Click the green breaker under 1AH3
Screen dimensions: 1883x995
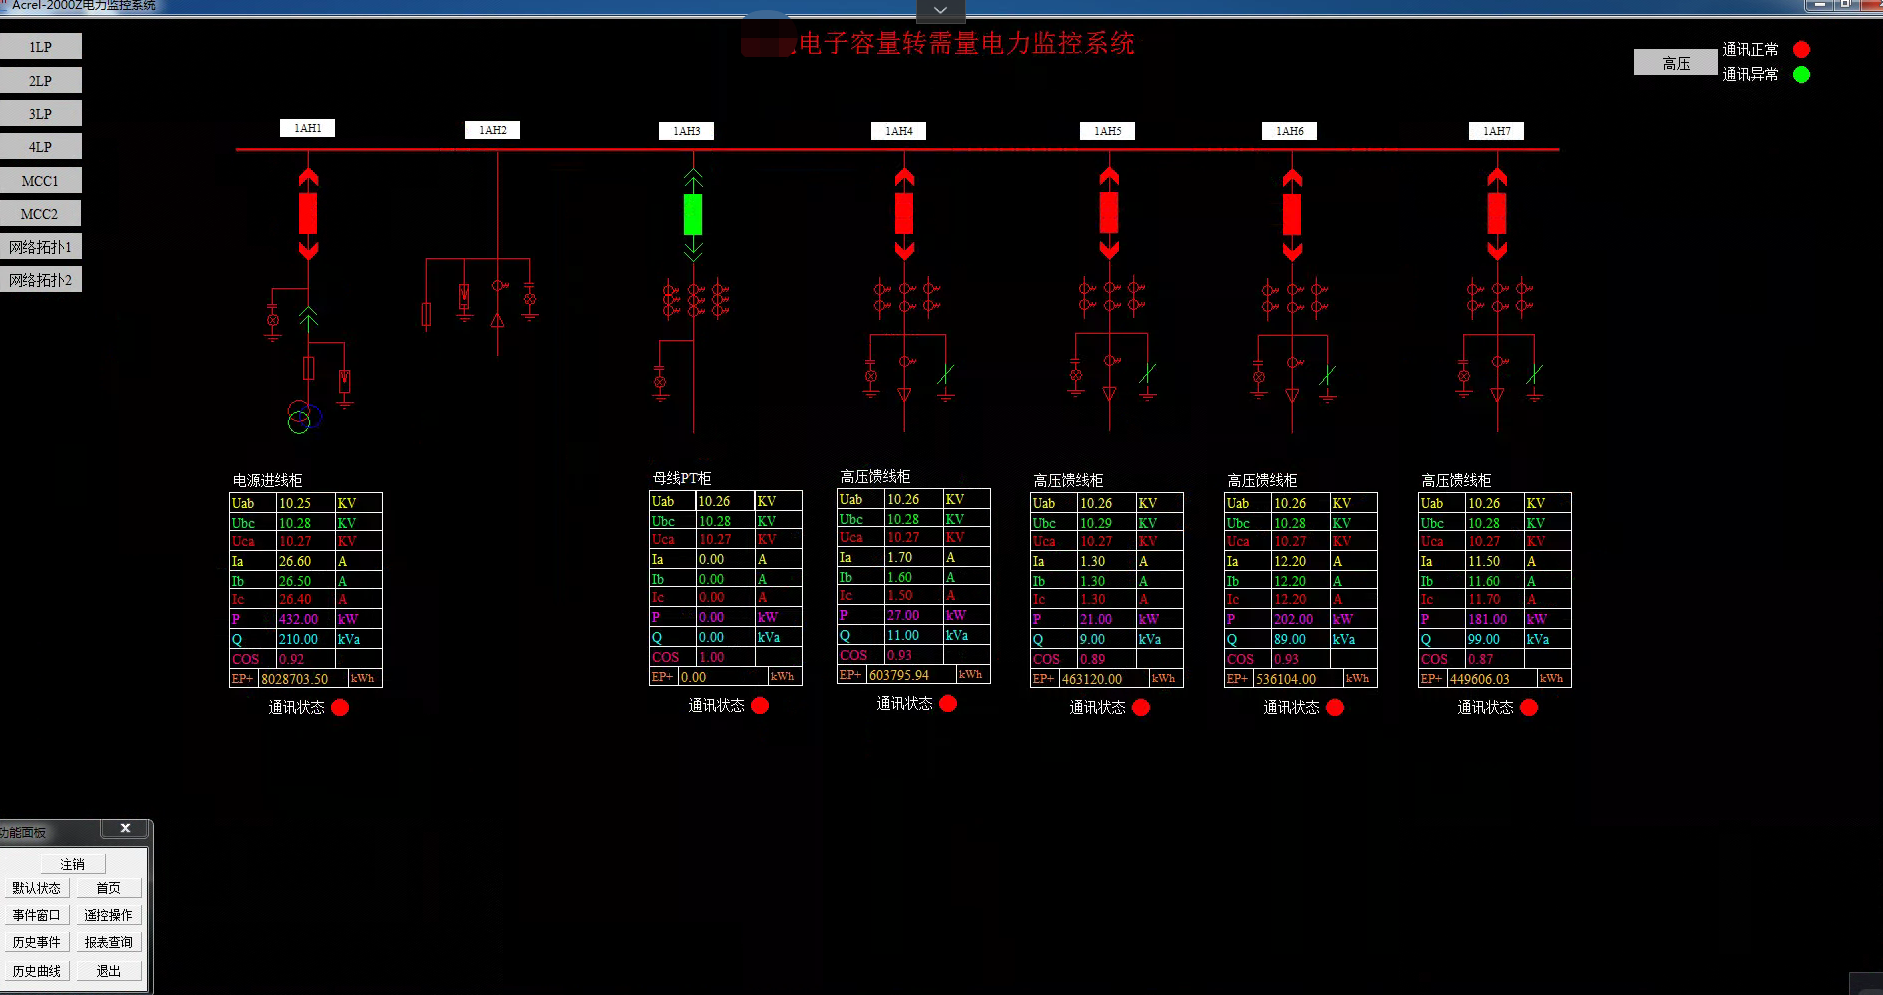pyautogui.click(x=693, y=214)
